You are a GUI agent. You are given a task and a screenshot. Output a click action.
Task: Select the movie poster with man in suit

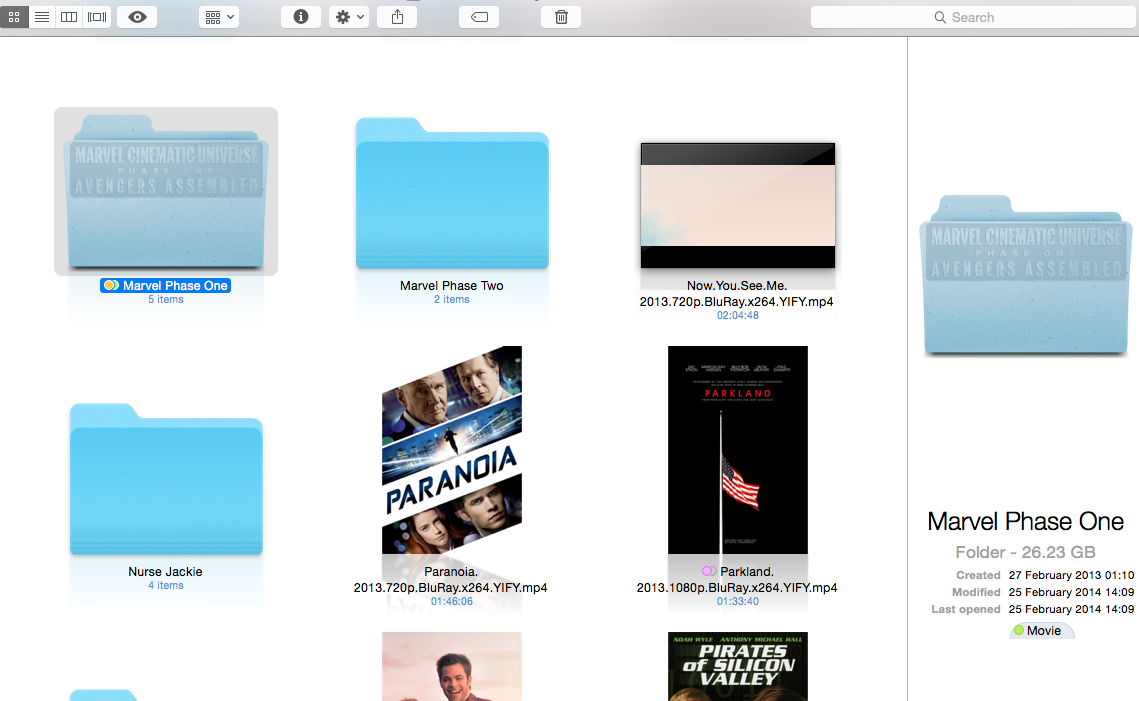point(452,666)
